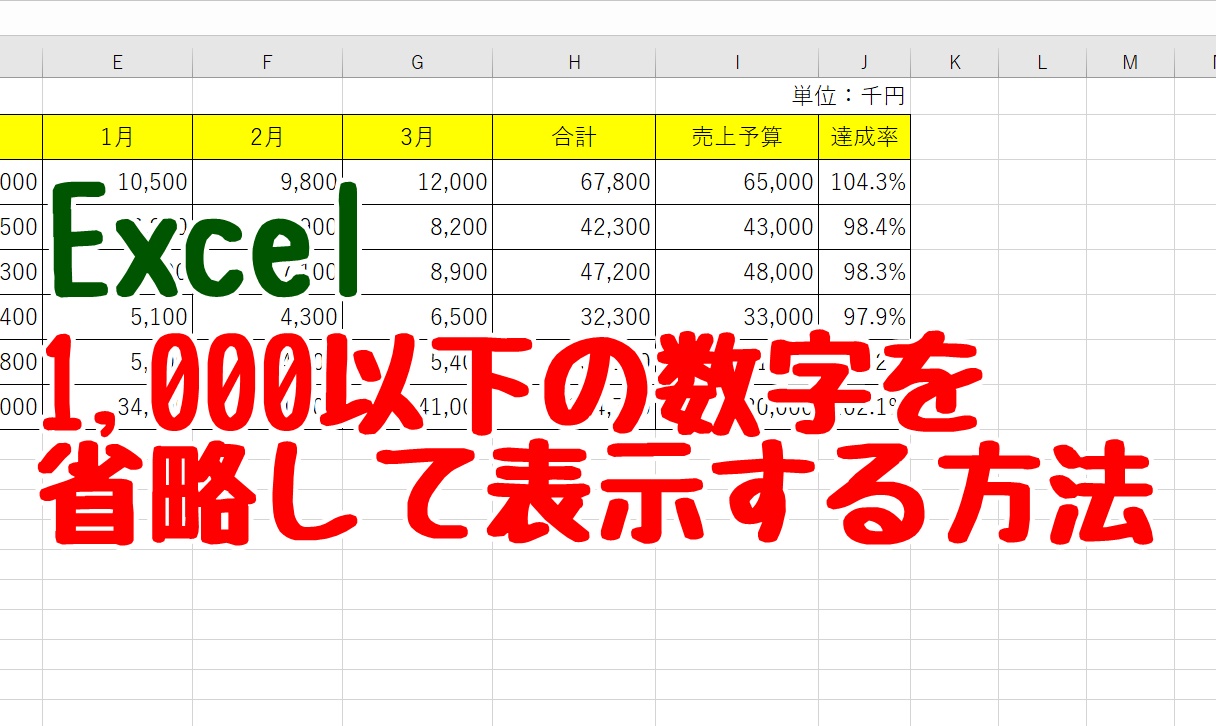Select the 達成率 header cell
This screenshot has width=1216, height=726.
coord(864,137)
